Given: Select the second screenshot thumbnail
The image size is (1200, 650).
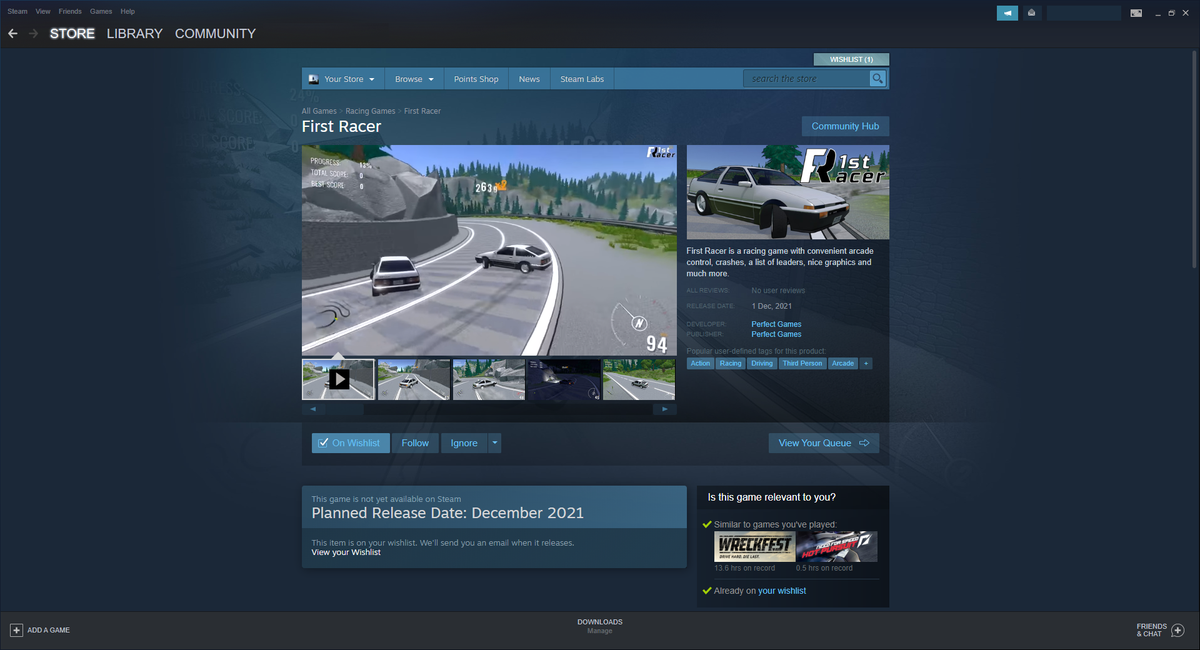Looking at the screenshot, I should pos(413,379).
